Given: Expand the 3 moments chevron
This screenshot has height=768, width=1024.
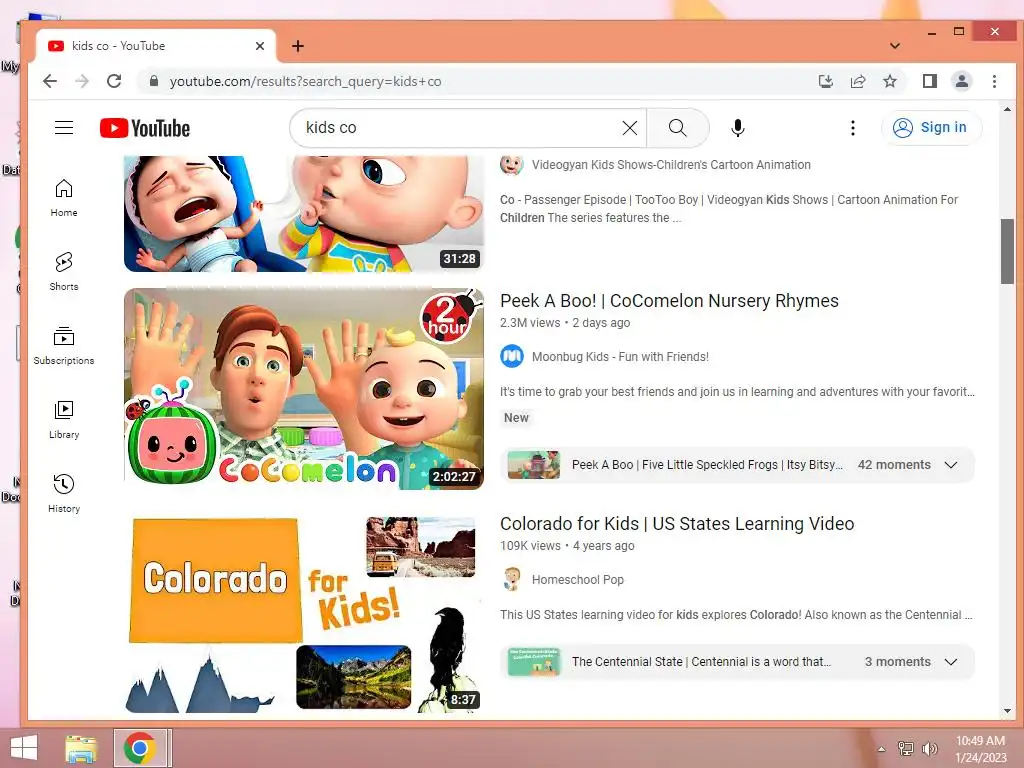Looking at the screenshot, I should 951,662.
